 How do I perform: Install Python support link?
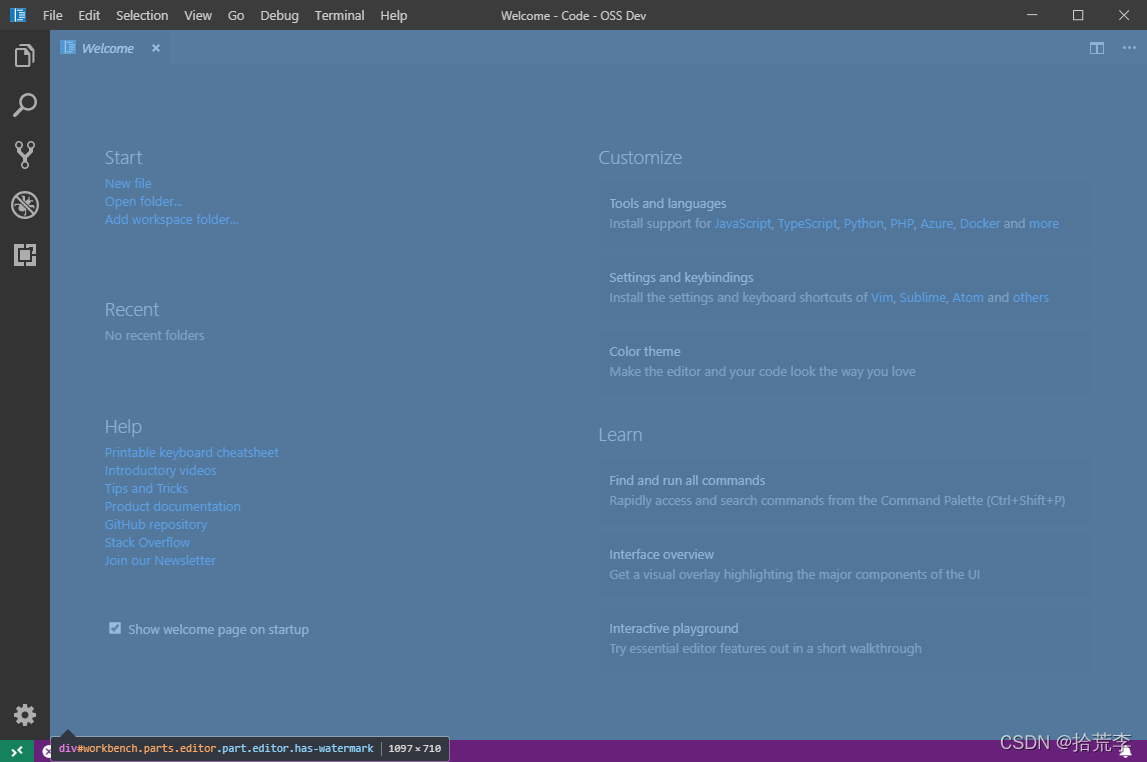[863, 224]
